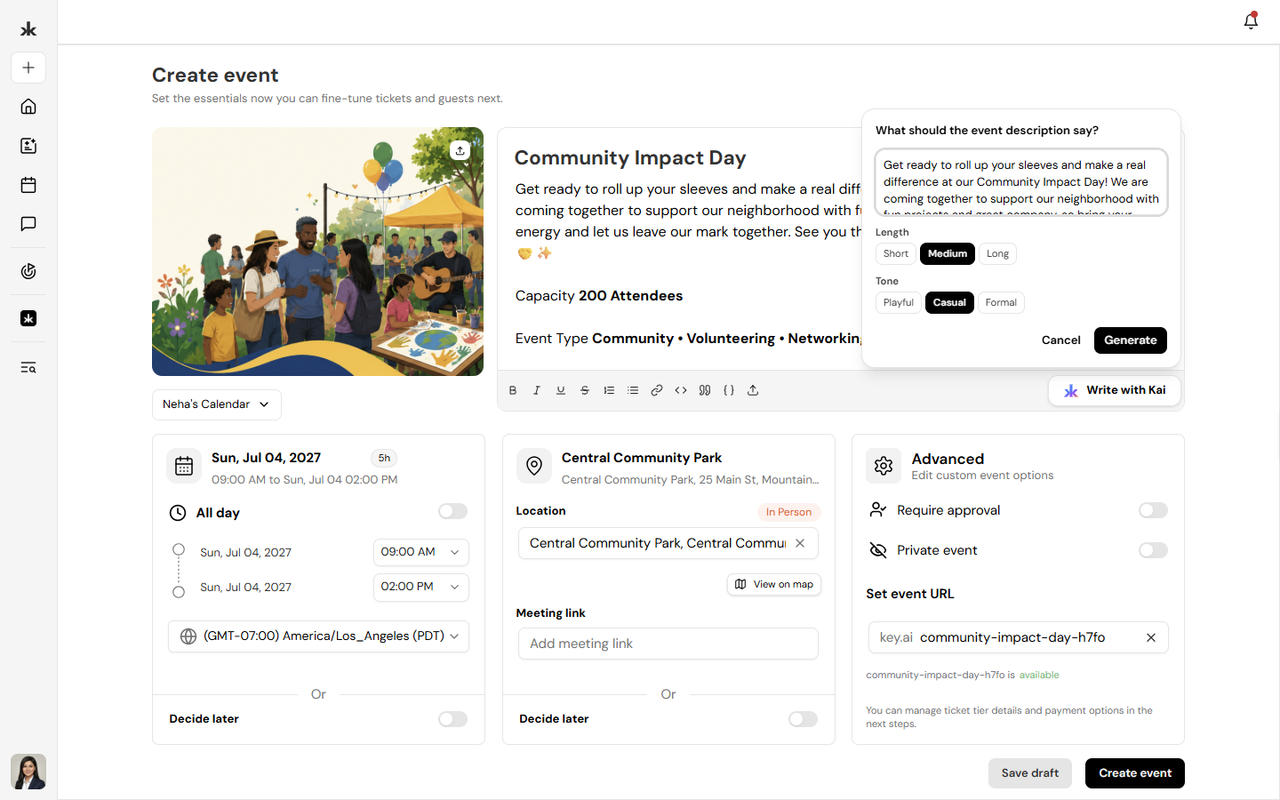Click the In Person badge
1280x800 pixels.
[789, 512]
